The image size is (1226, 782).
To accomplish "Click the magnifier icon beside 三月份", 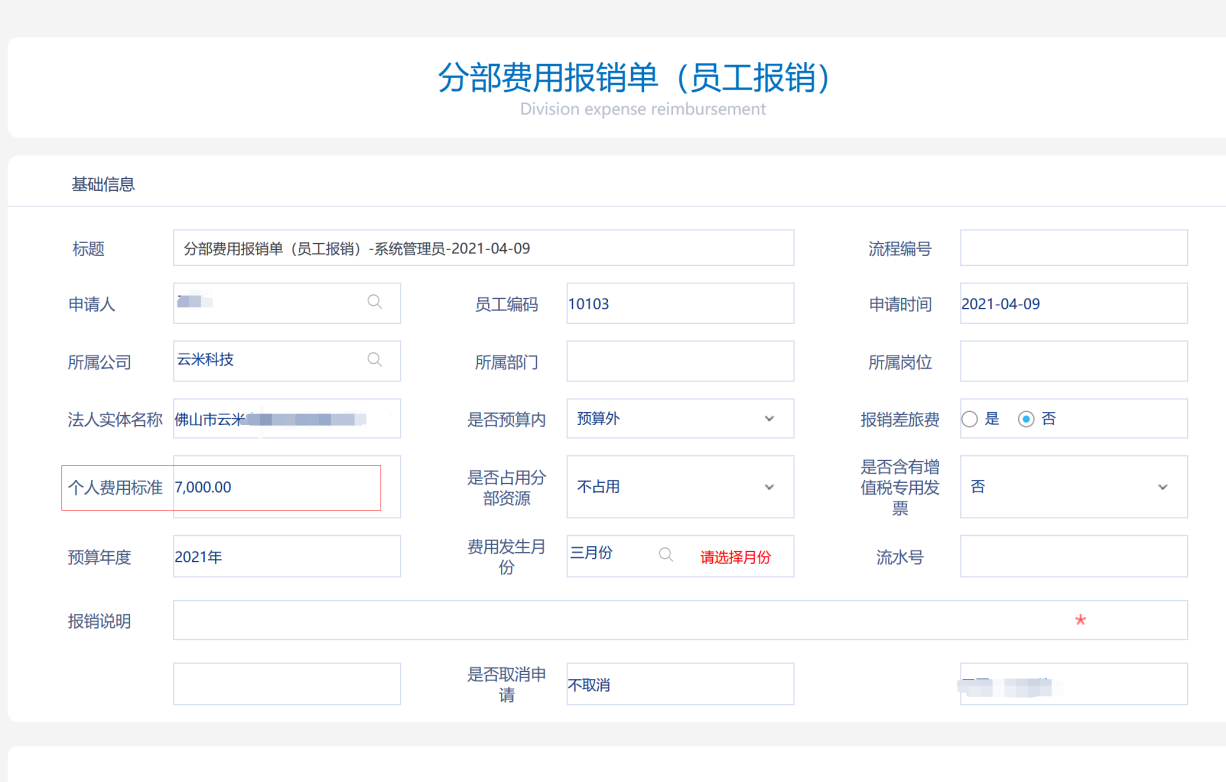I will 666,555.
